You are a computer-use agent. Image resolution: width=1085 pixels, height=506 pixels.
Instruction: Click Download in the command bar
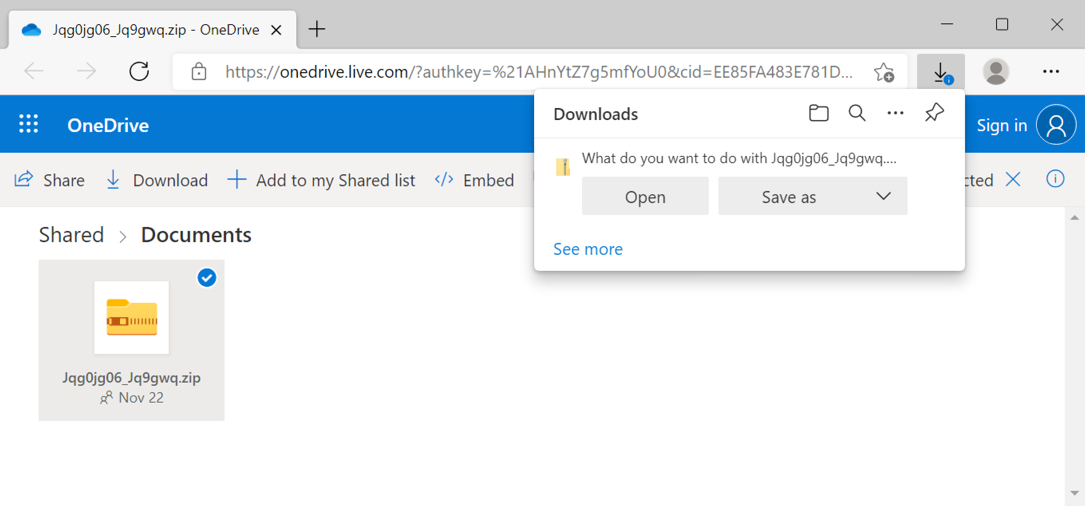point(157,180)
